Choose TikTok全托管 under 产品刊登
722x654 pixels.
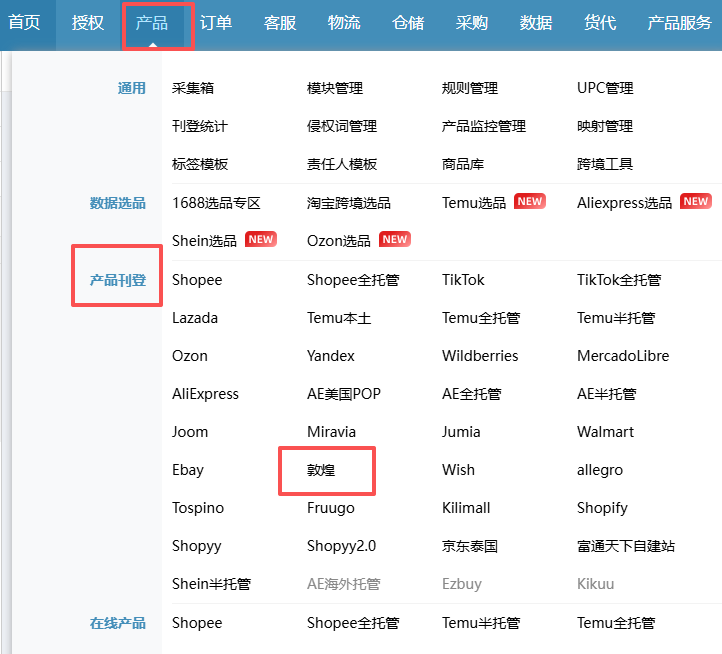point(618,280)
